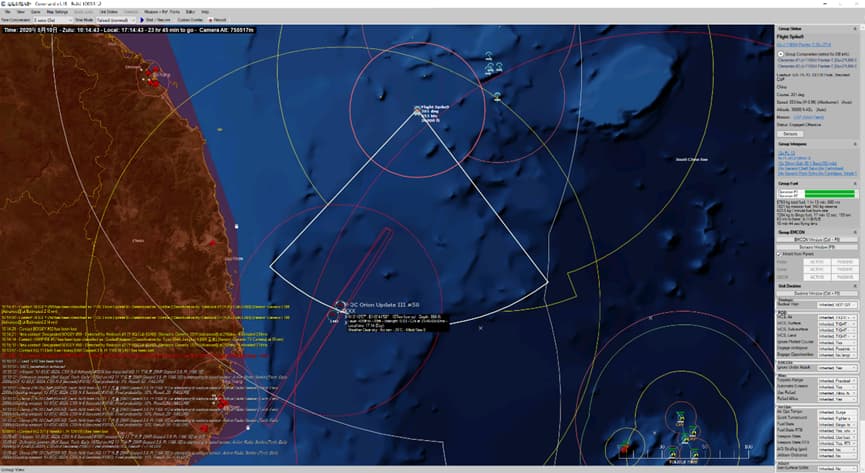Open the first weapon link under Group Weapons
Viewport: 865px width, 473px height.
(x=787, y=153)
